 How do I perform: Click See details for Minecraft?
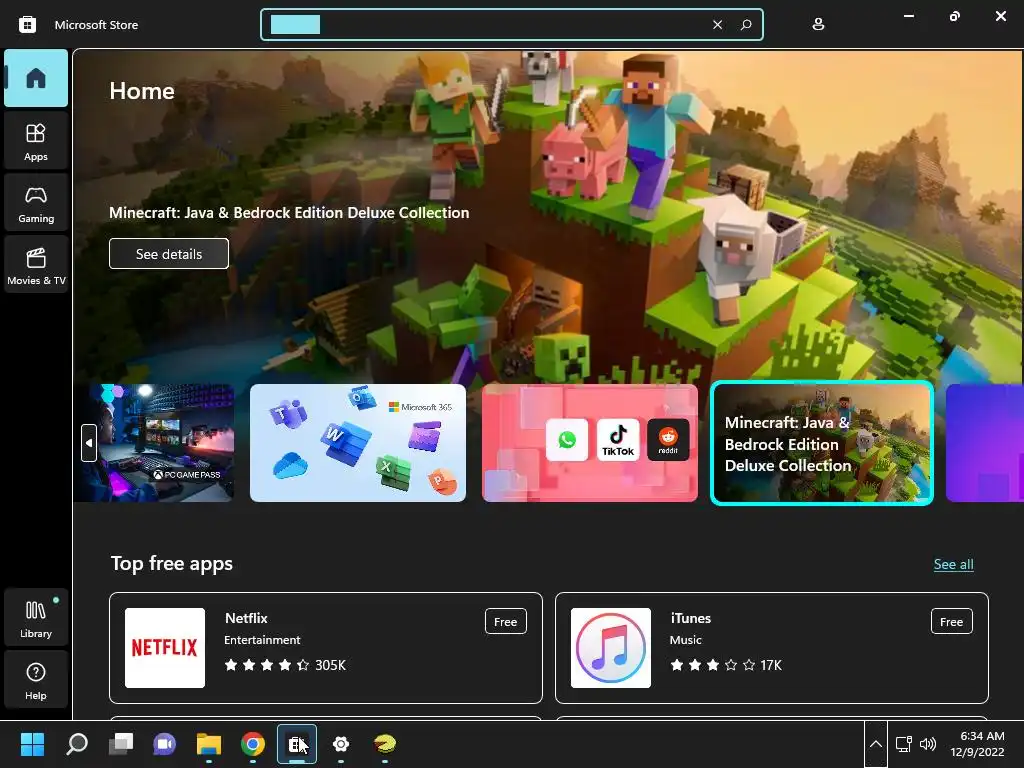coord(169,254)
